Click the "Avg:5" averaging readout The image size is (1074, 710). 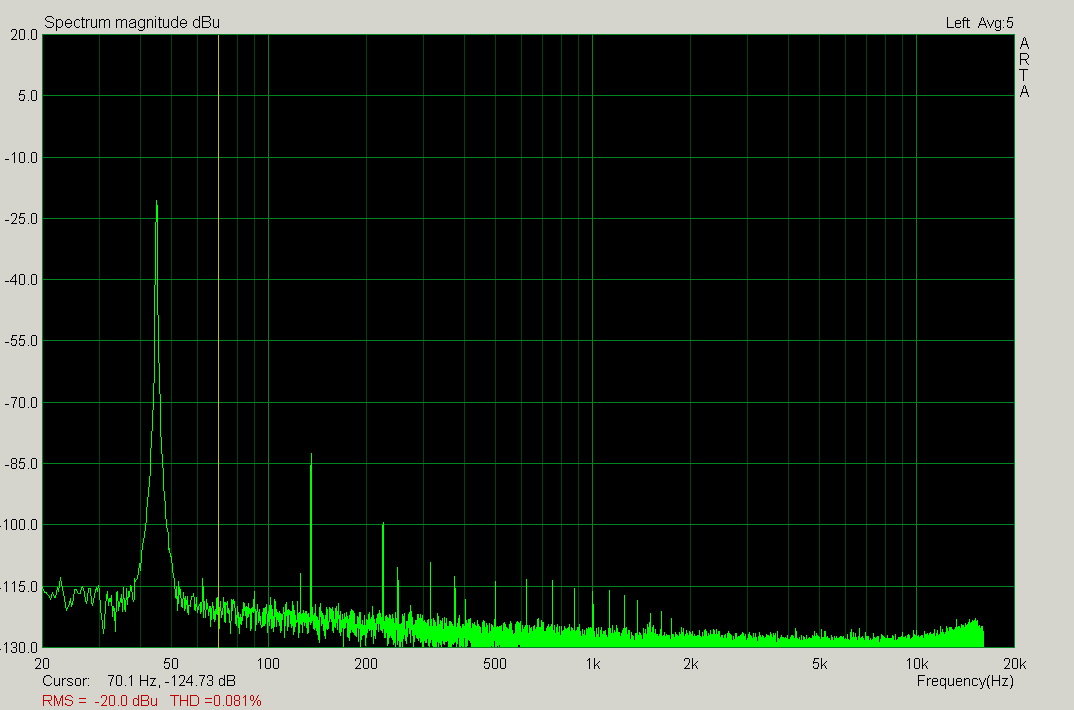pyautogui.click(x=995, y=23)
